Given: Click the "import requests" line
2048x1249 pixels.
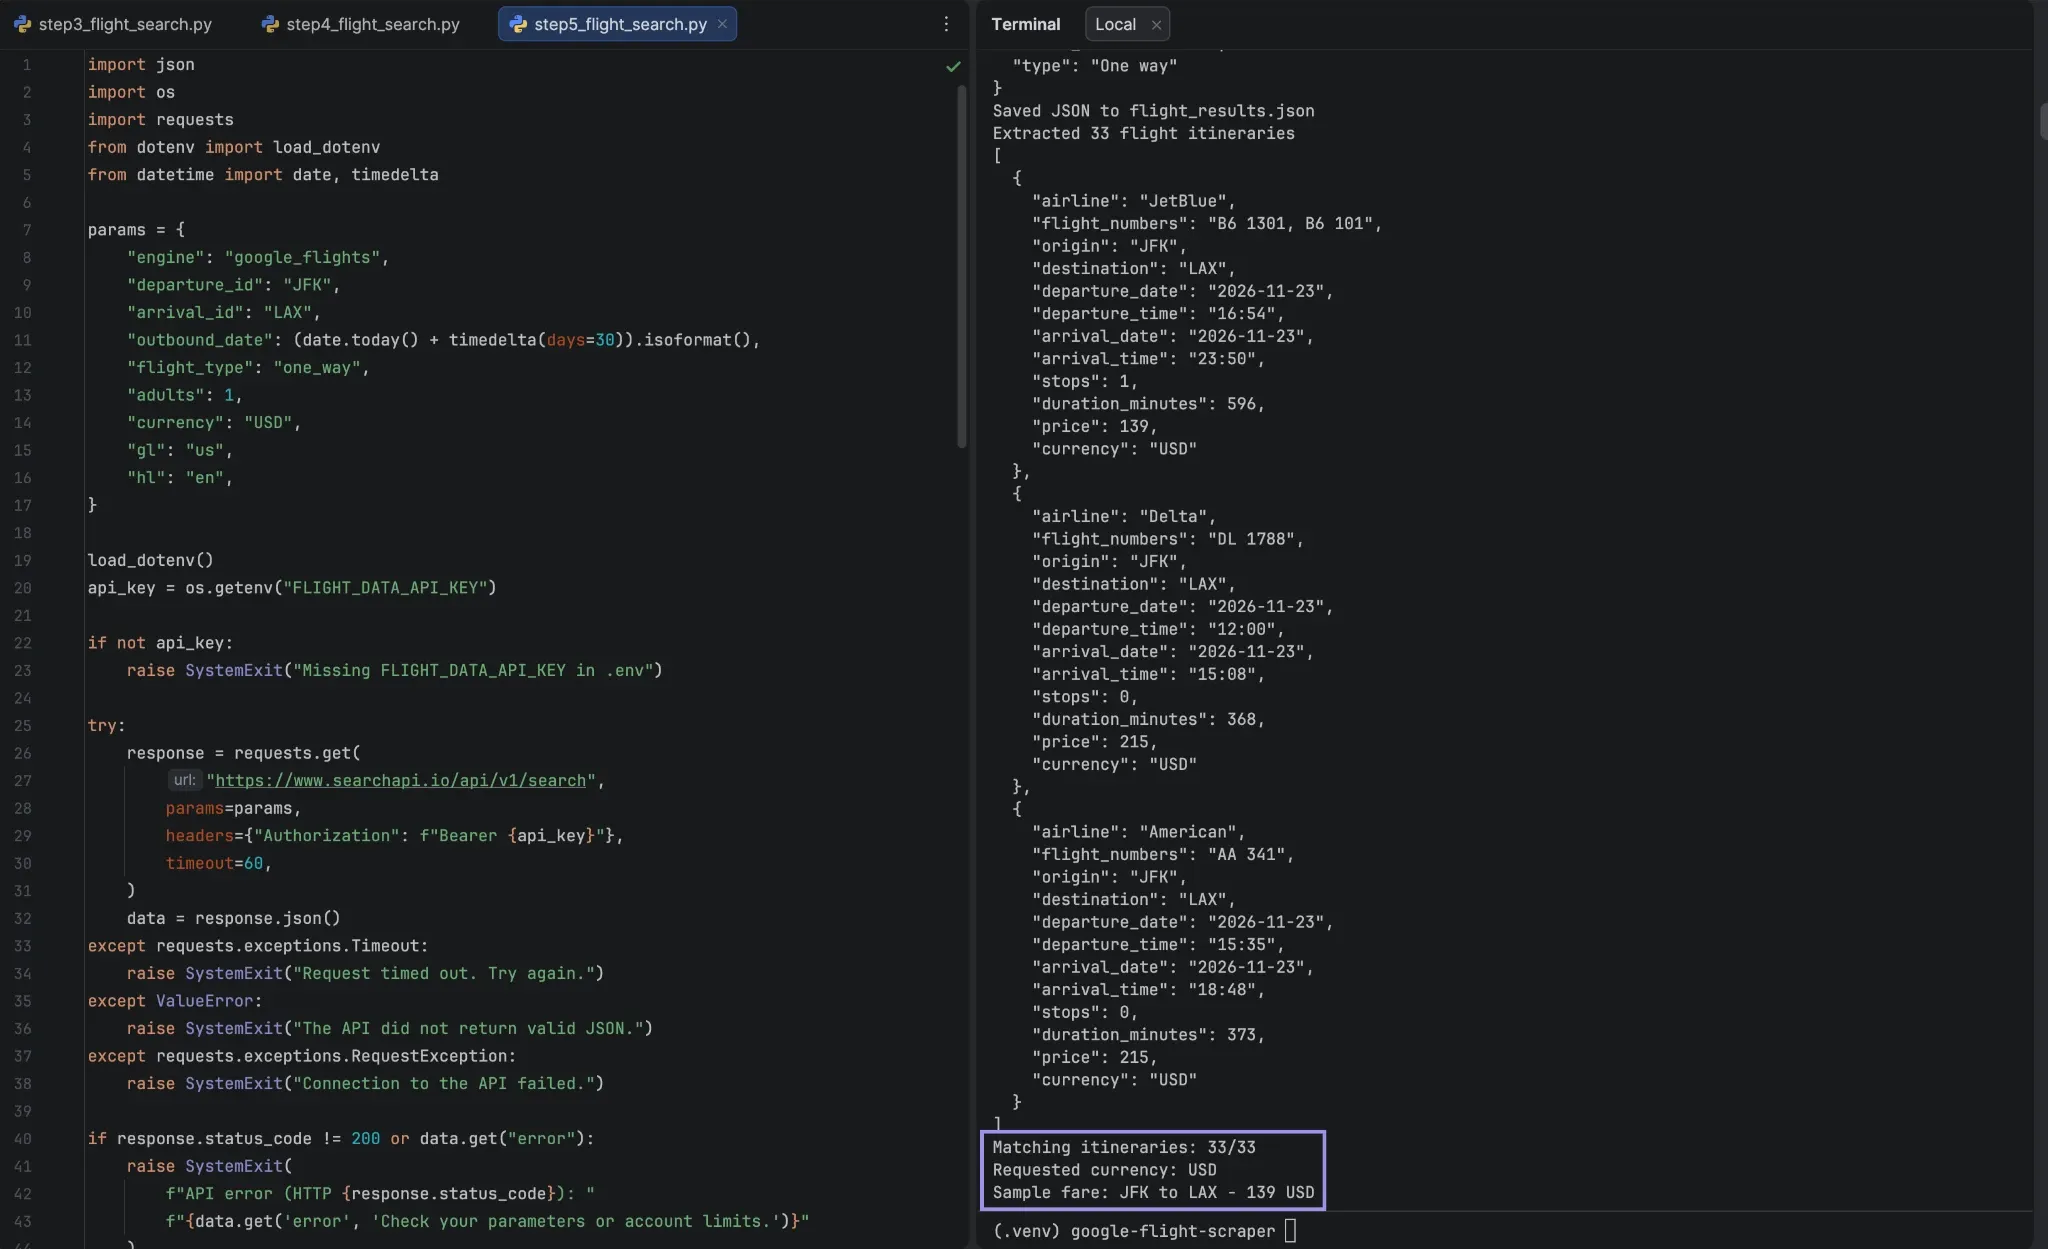Looking at the screenshot, I should (x=160, y=119).
